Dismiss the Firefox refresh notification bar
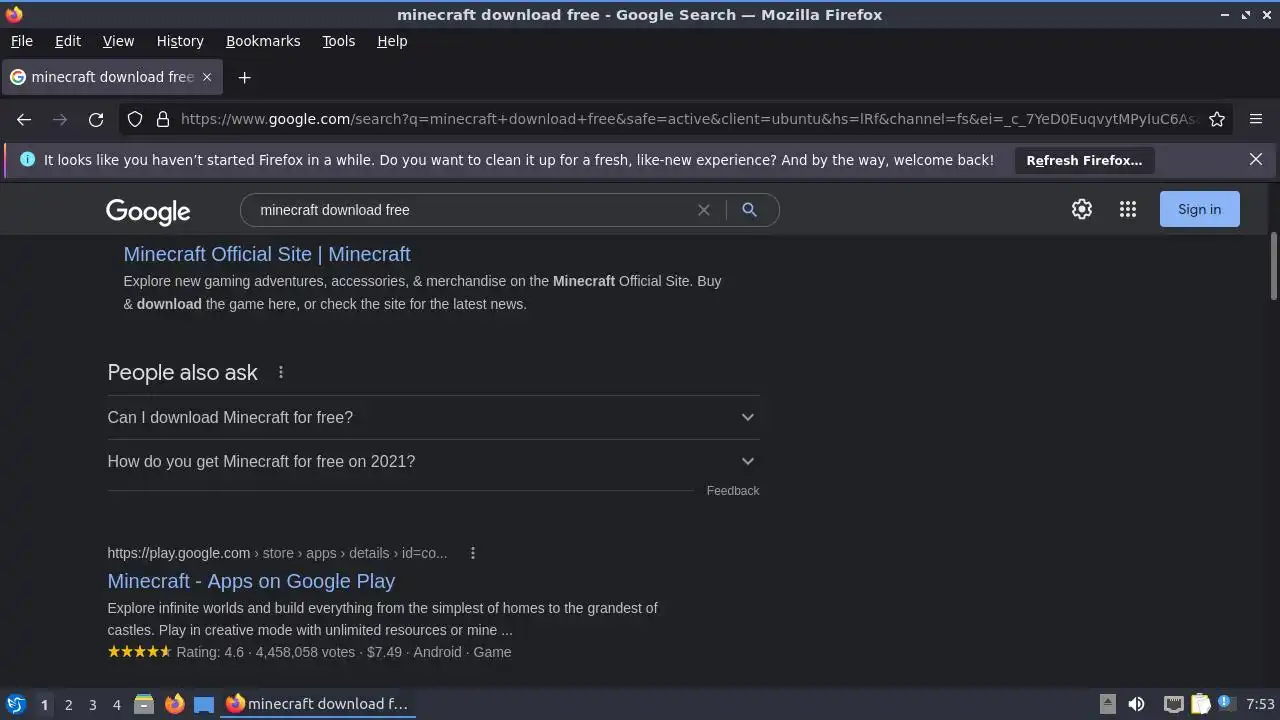This screenshot has height=720, width=1280. (1256, 159)
